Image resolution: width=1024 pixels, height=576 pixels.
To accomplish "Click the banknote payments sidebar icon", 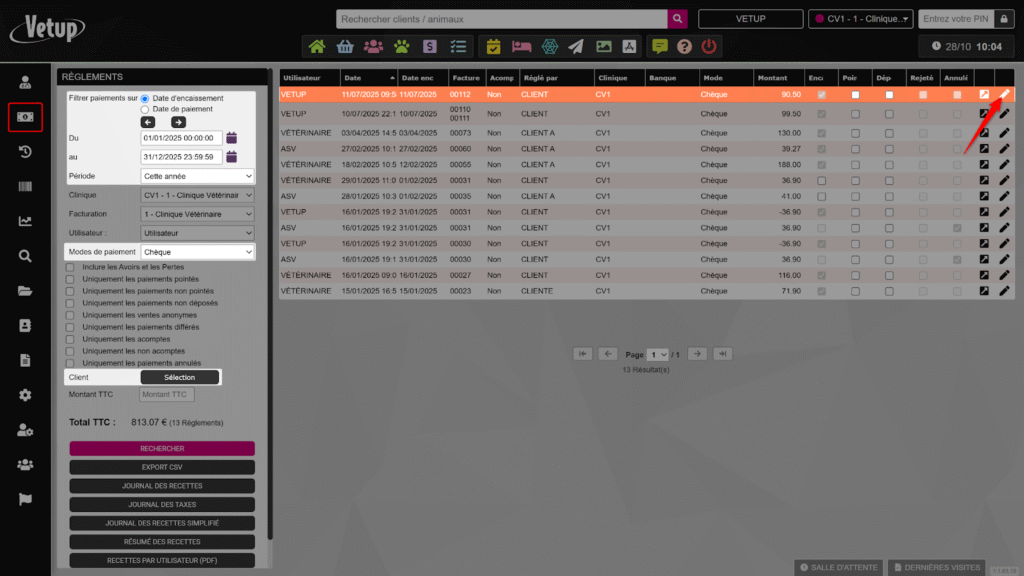I will [25, 117].
